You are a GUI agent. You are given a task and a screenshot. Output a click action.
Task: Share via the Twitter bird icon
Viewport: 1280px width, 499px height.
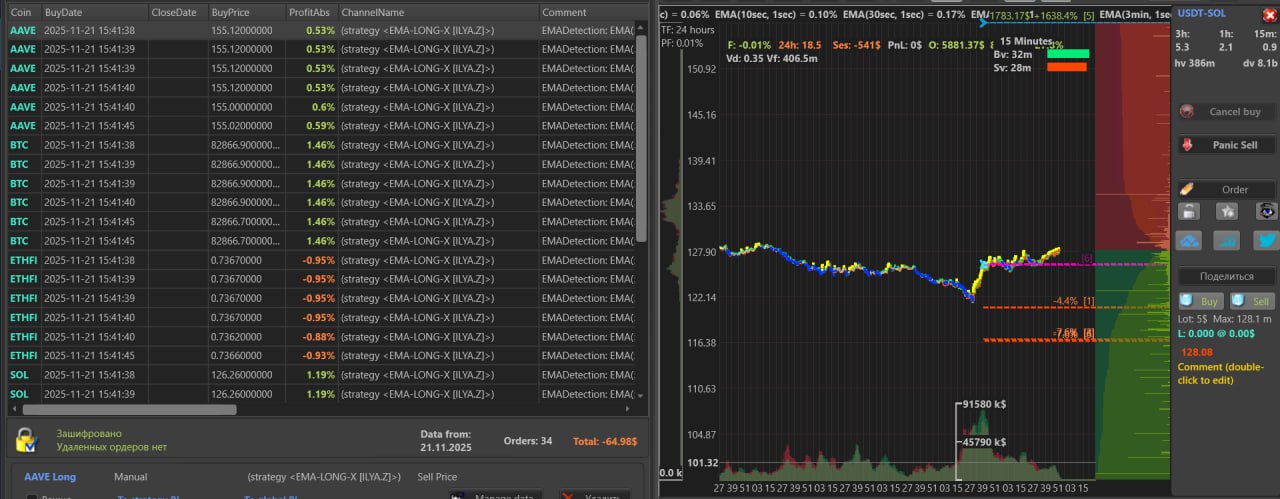tap(1265, 241)
